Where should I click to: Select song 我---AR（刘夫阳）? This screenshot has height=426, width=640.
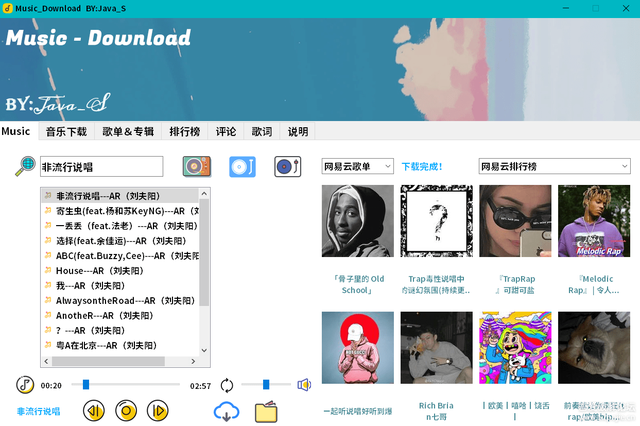[x=120, y=286]
